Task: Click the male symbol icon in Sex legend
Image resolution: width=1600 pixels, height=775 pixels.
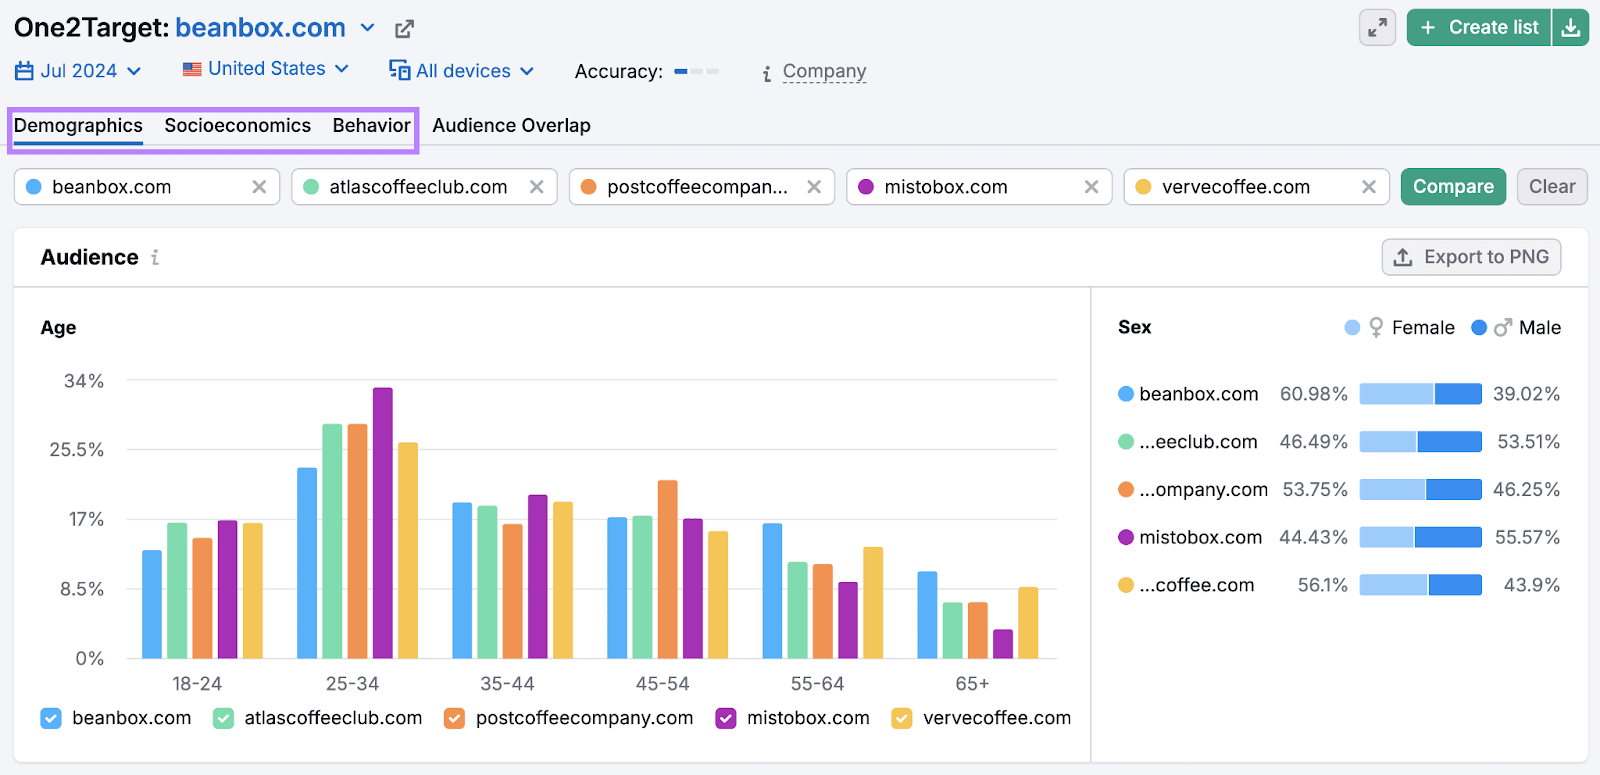Action: click(x=1503, y=328)
